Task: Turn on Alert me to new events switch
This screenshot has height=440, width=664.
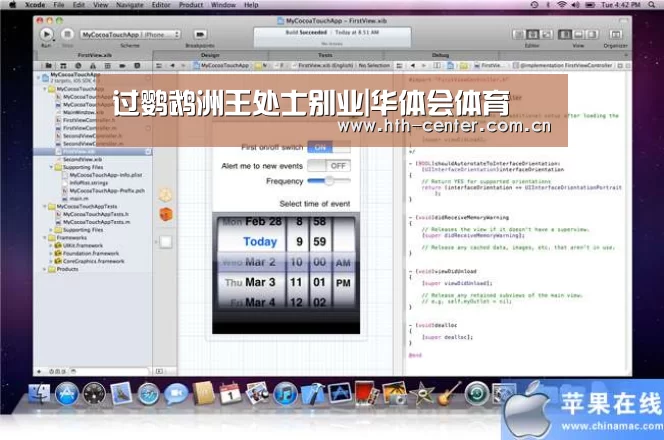Action: click(x=329, y=166)
